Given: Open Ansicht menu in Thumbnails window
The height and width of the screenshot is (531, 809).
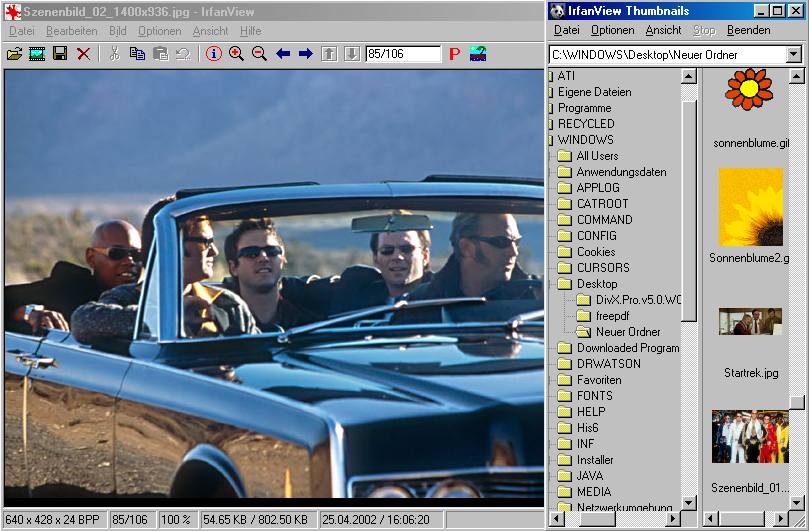Looking at the screenshot, I should coord(664,30).
